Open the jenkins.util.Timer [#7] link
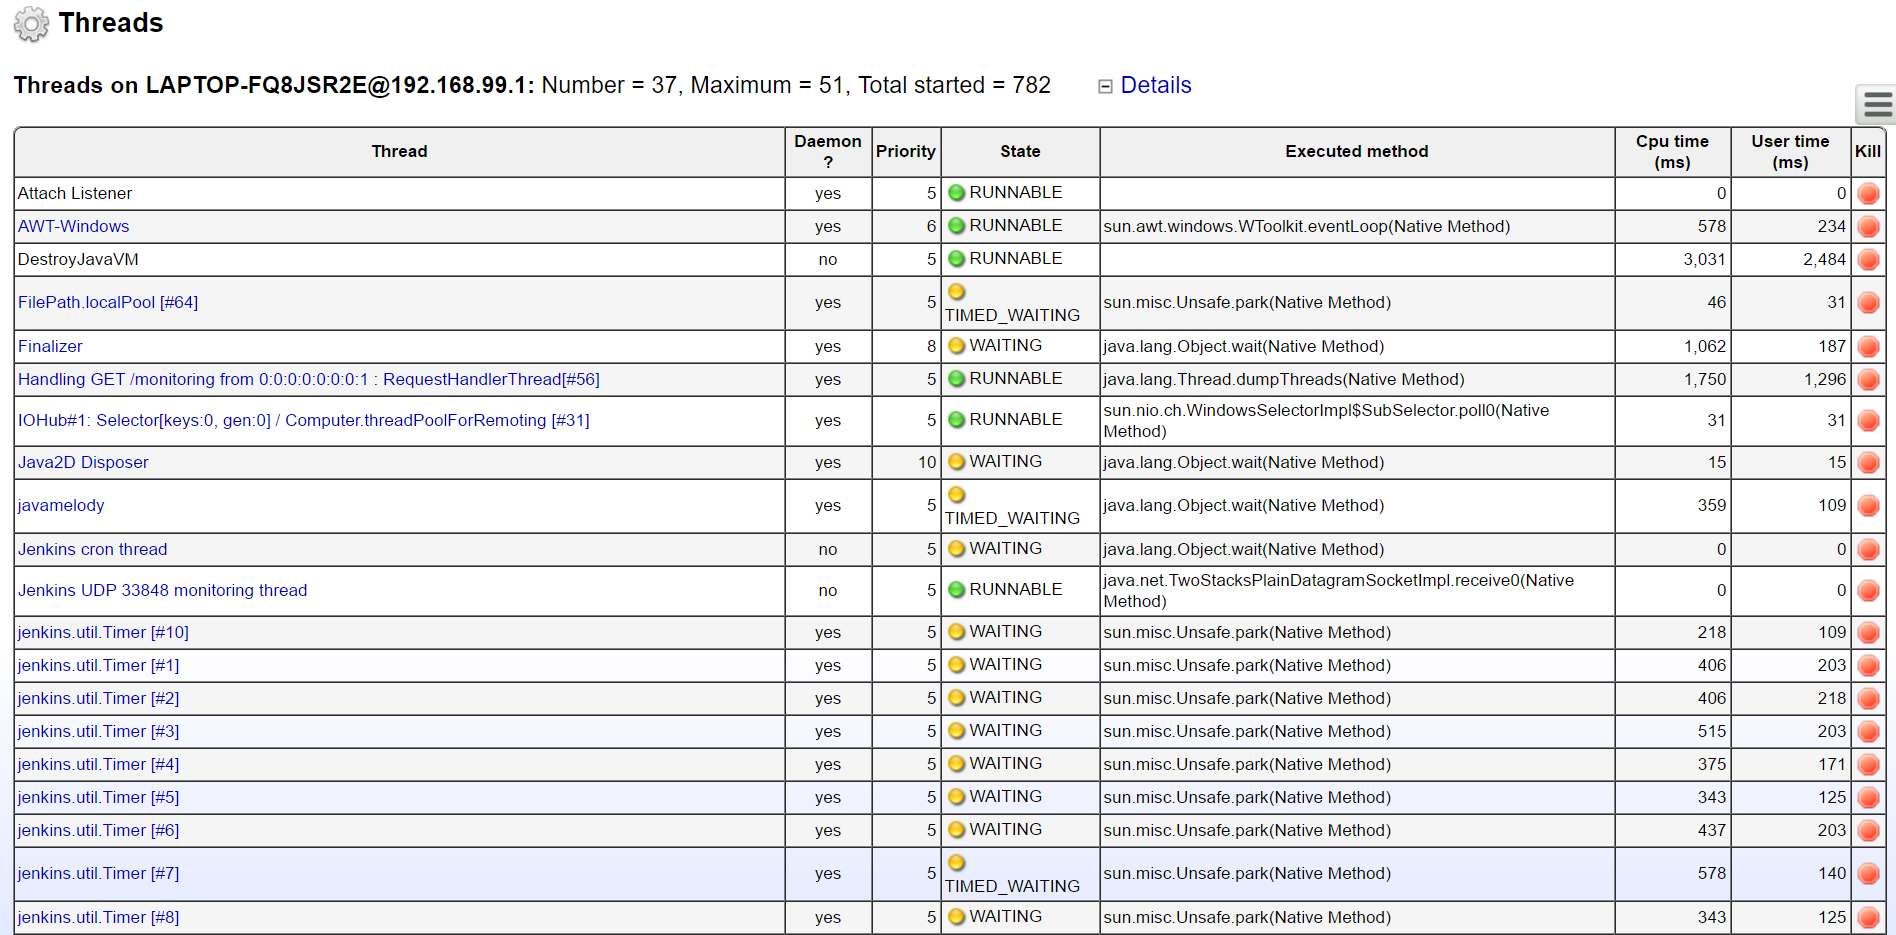Screen dimensions: 1896x935 tap(98, 874)
